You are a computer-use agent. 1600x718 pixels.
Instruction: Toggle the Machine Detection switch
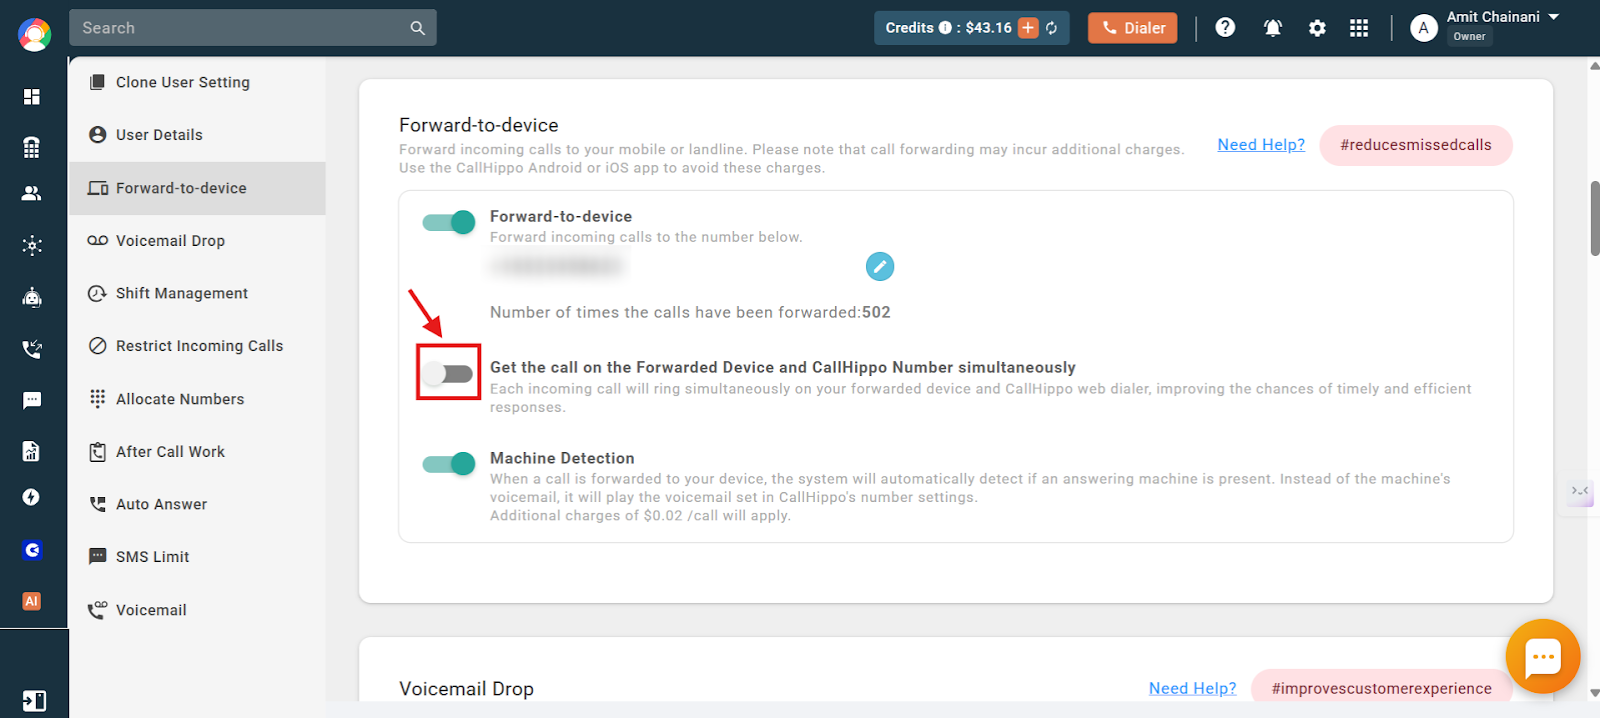448,464
